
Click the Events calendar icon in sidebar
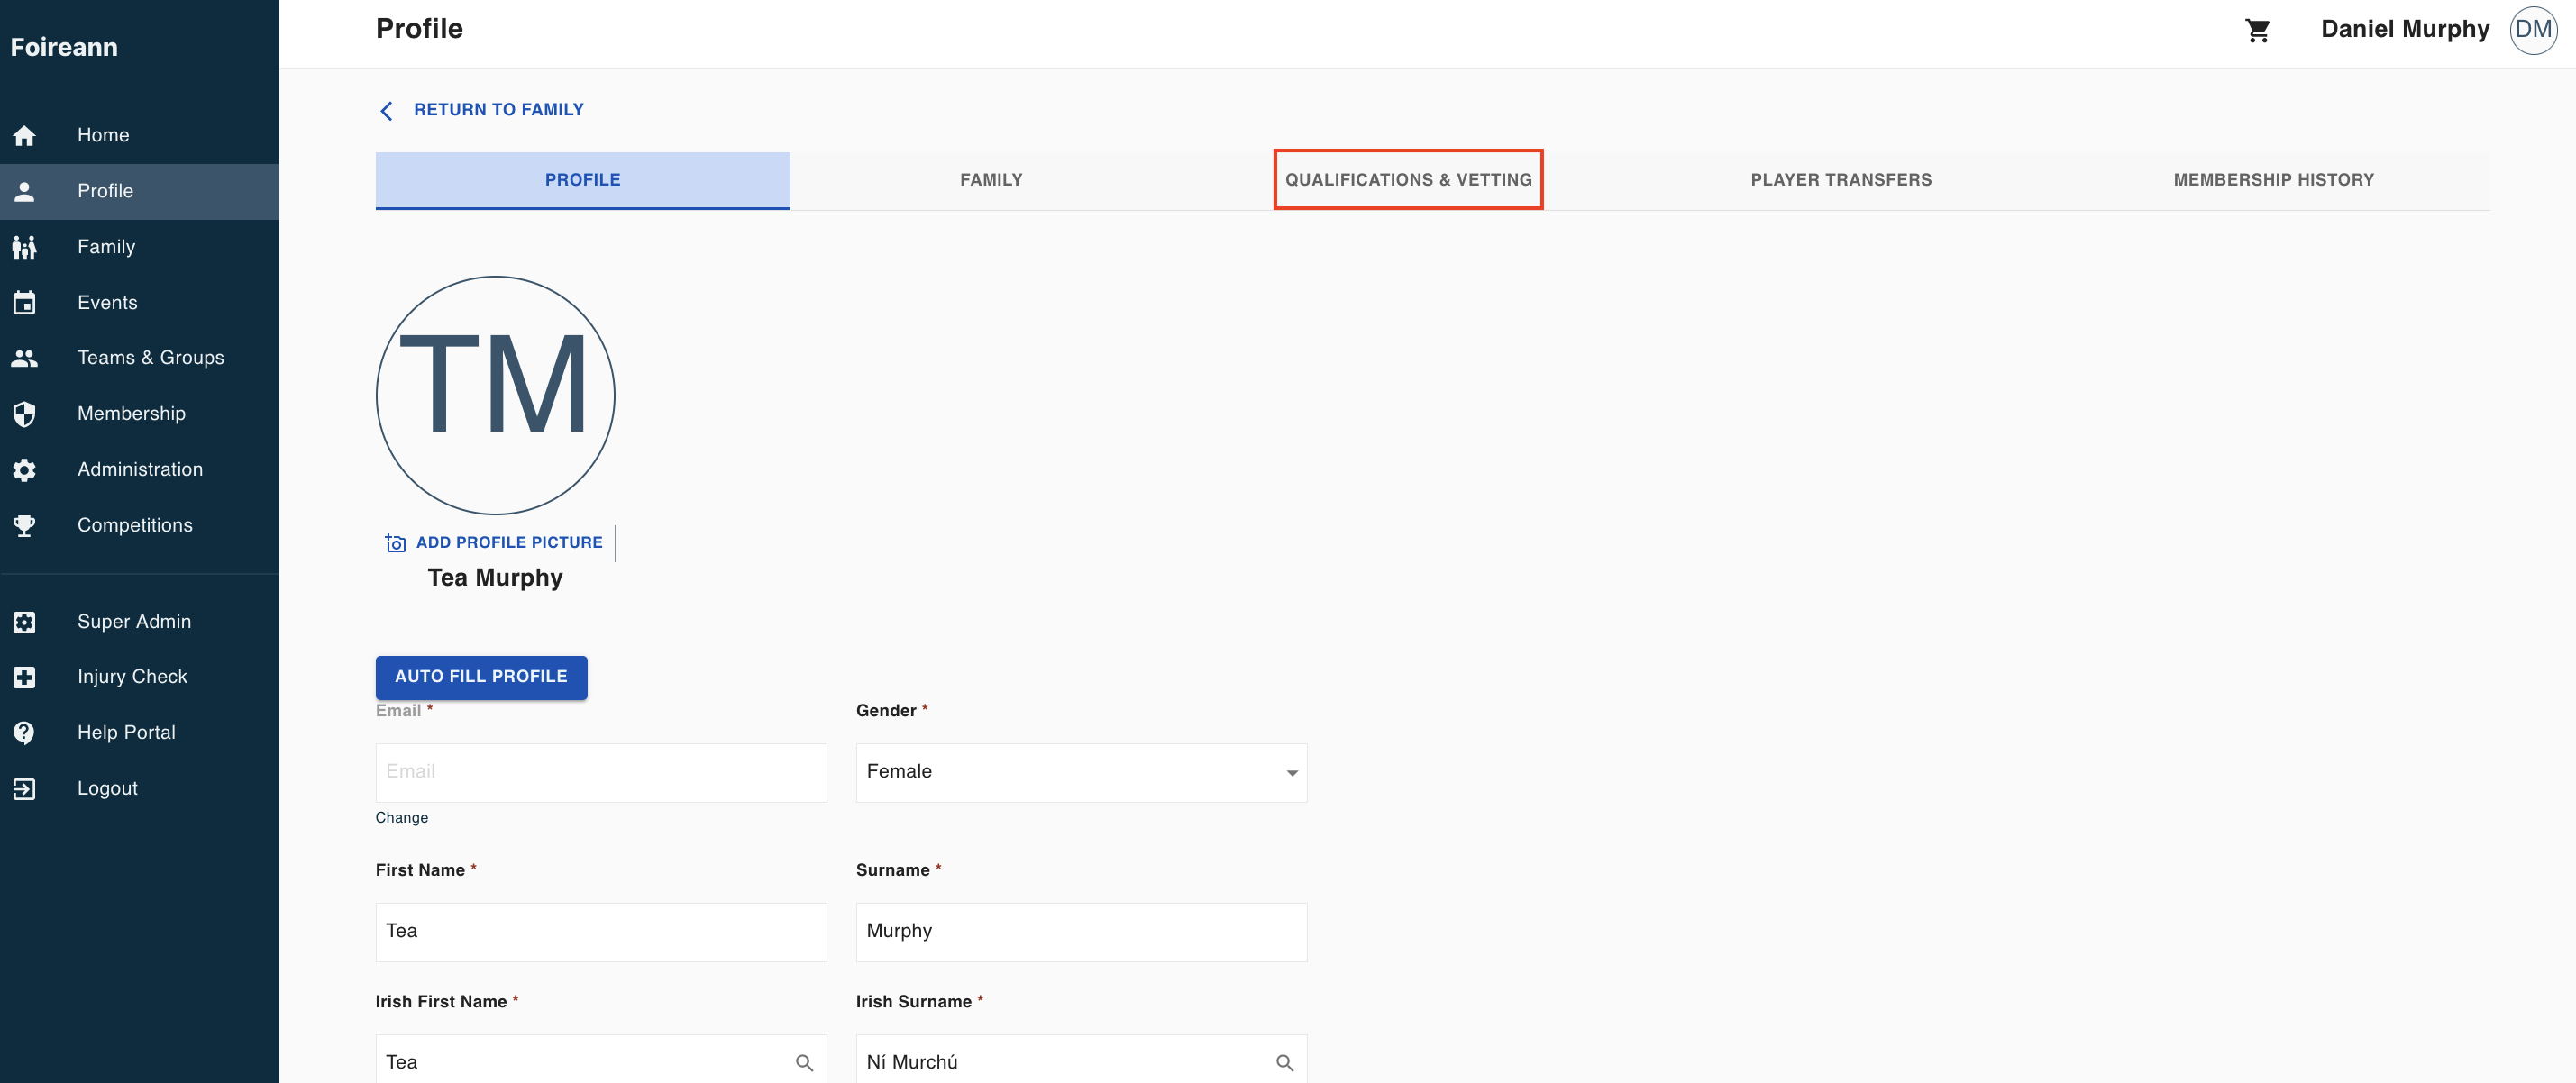[x=25, y=303]
